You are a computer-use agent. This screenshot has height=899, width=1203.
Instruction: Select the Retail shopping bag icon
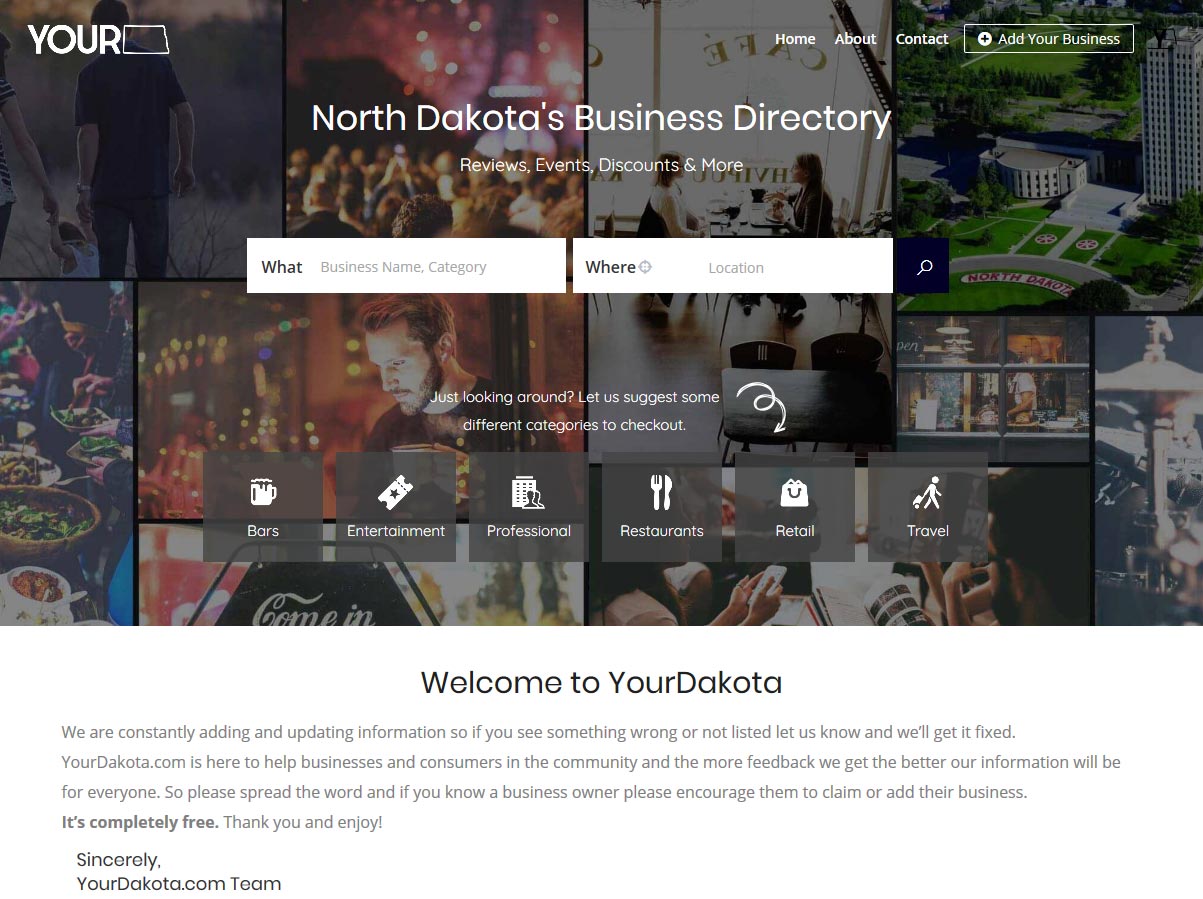[794, 492]
